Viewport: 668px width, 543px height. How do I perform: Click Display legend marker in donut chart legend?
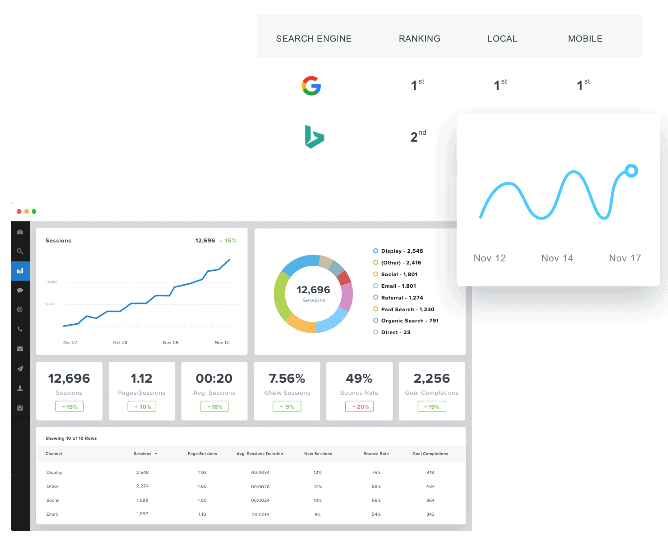click(x=375, y=251)
